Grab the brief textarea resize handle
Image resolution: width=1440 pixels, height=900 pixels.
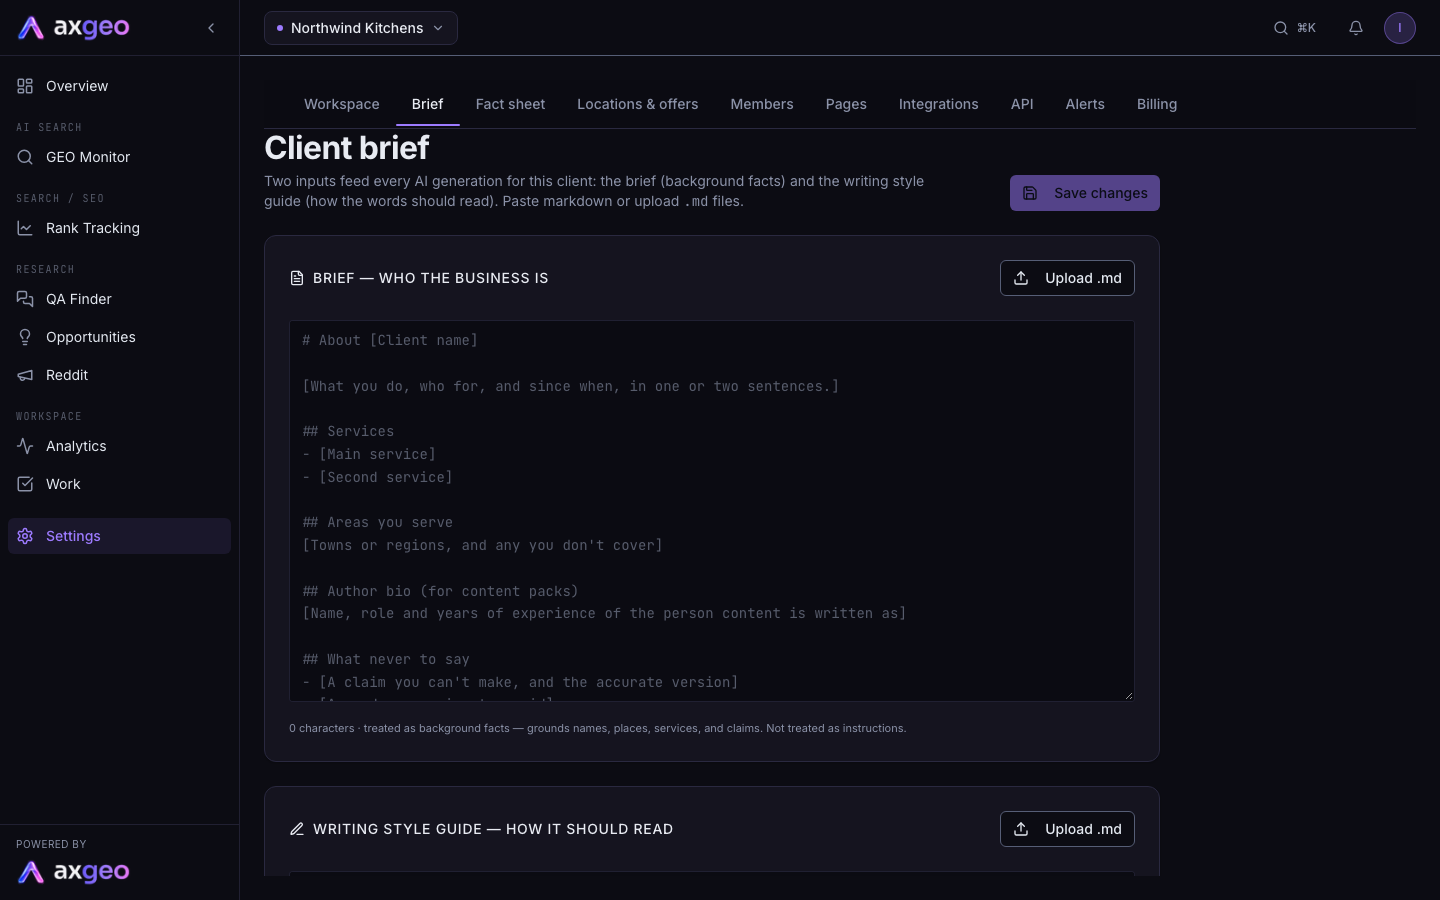(x=1128, y=695)
